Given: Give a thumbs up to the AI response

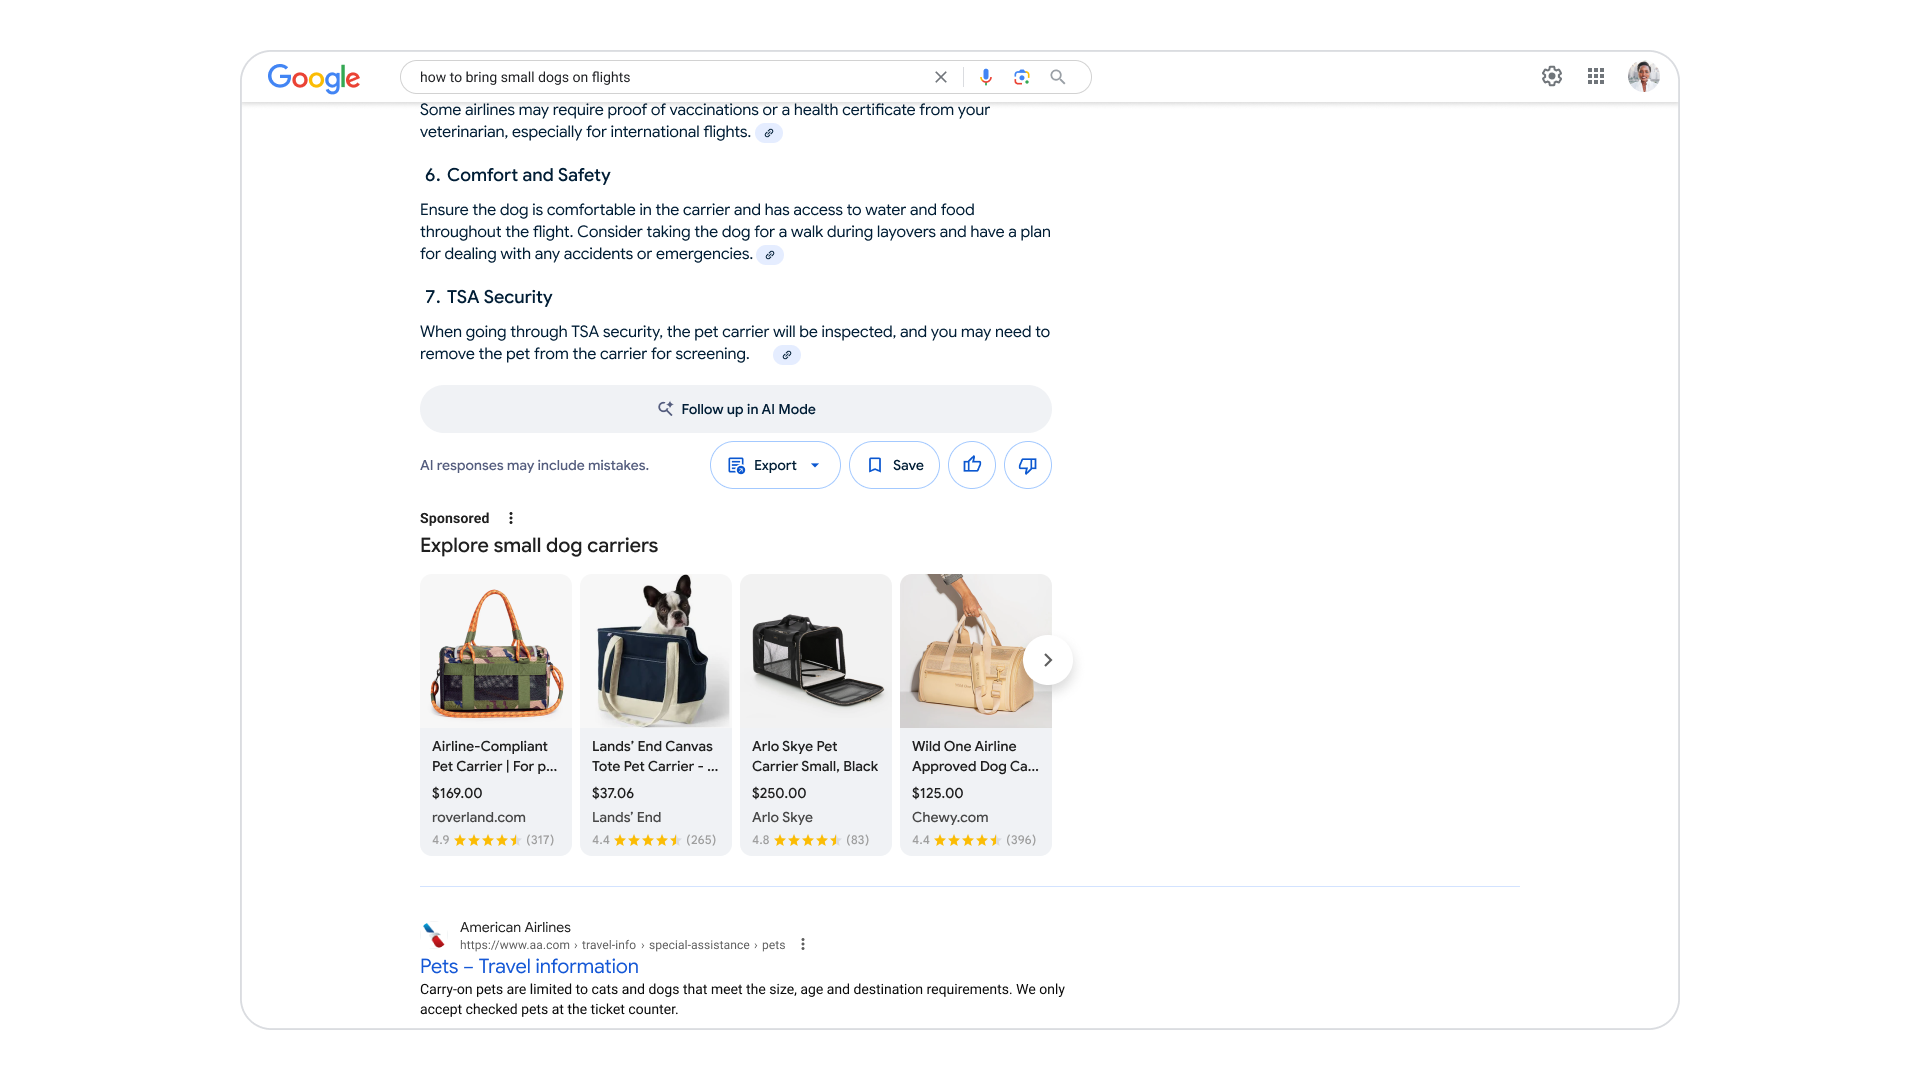Looking at the screenshot, I should click(x=971, y=465).
